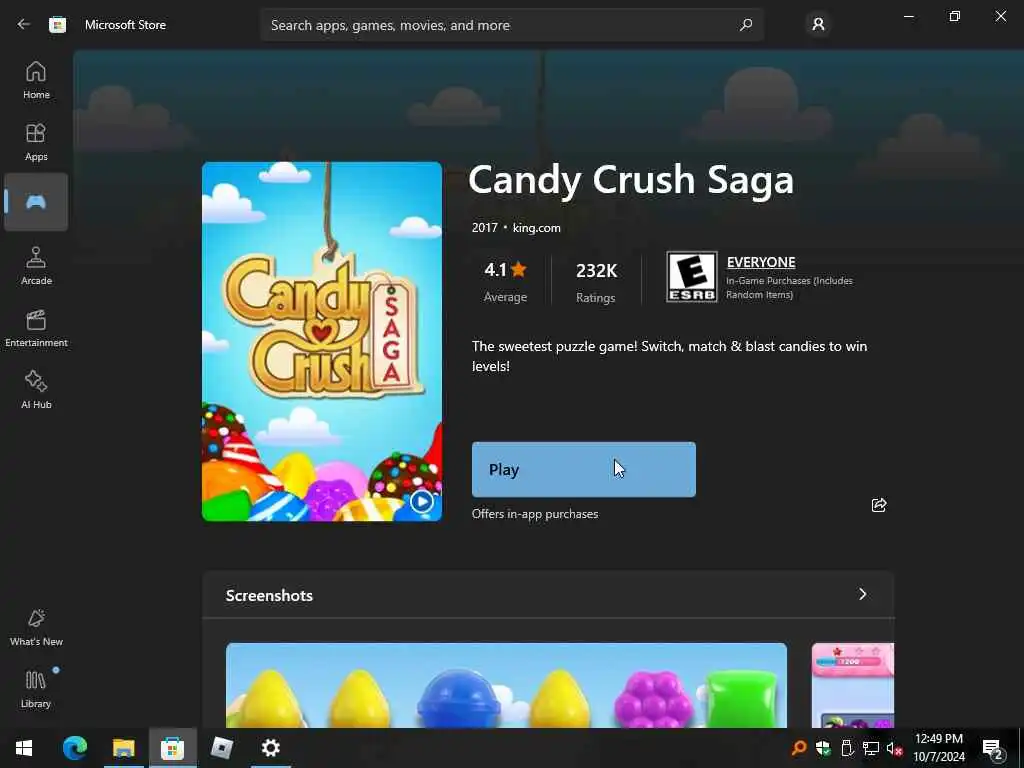Viewport: 1024px width, 768px height.
Task: Open the user profile icon
Action: click(x=818, y=24)
